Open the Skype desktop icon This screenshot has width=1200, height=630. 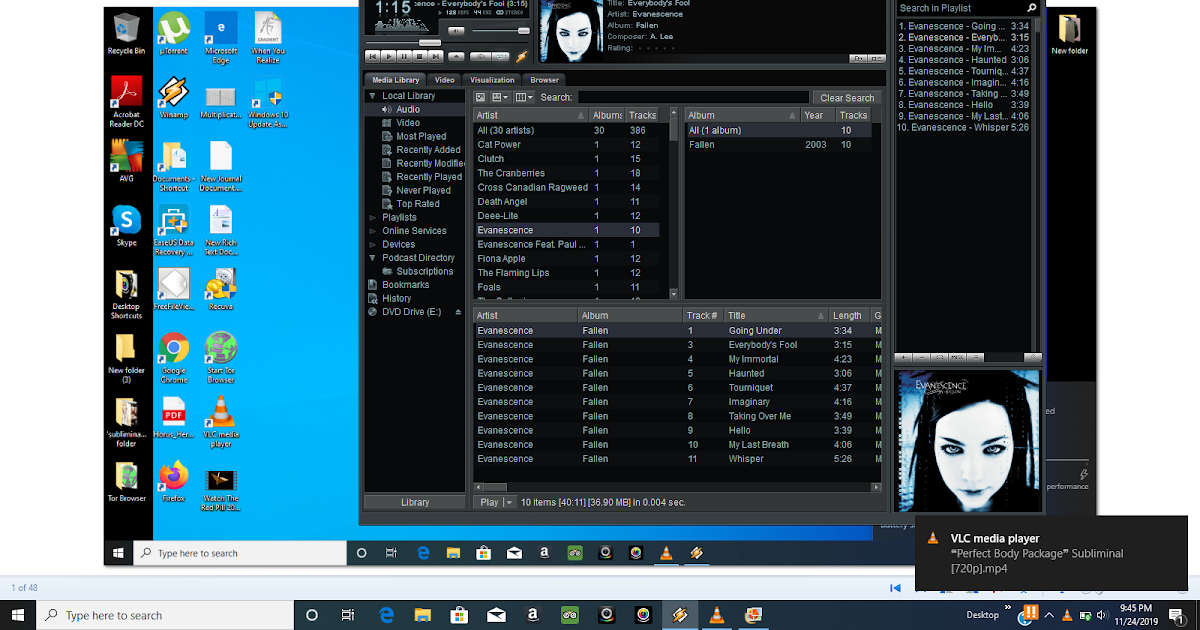[127, 226]
